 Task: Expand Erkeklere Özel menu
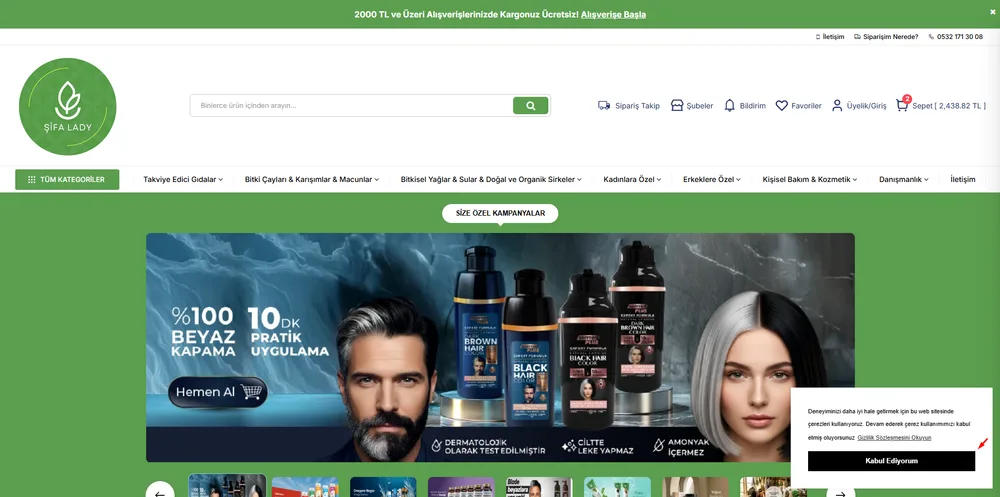click(x=712, y=180)
